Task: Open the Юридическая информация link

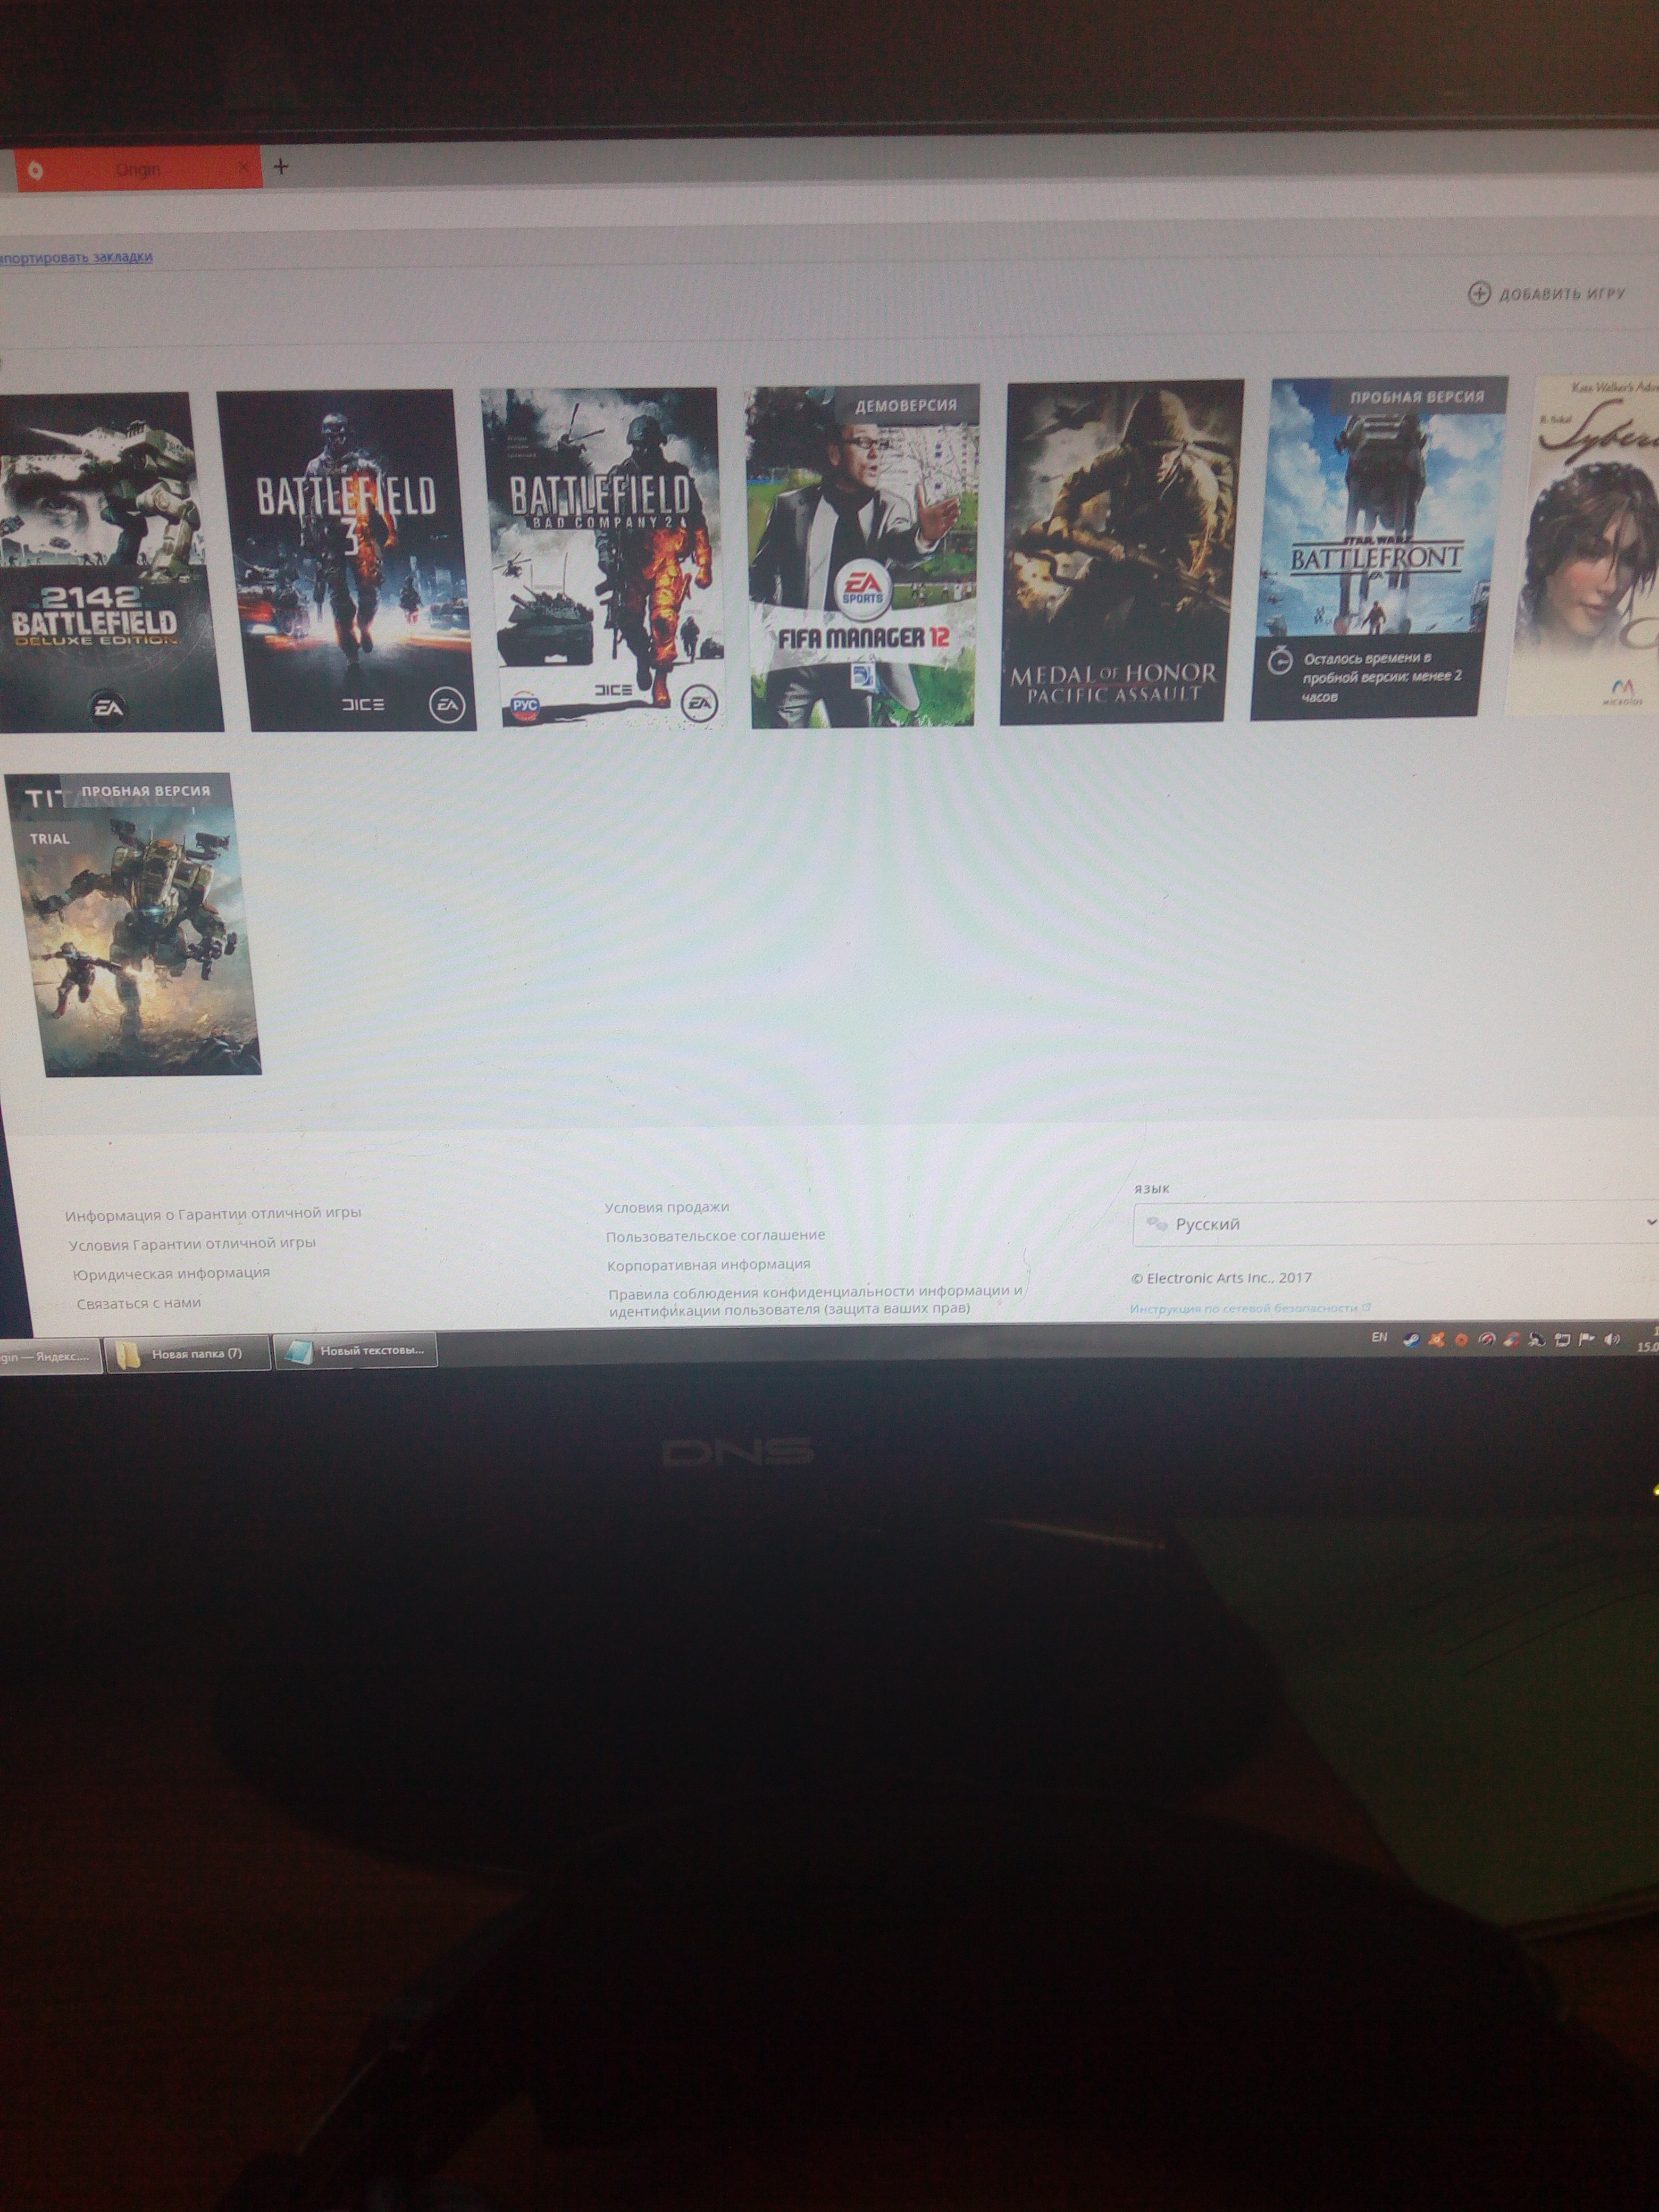Action: coord(171,1273)
